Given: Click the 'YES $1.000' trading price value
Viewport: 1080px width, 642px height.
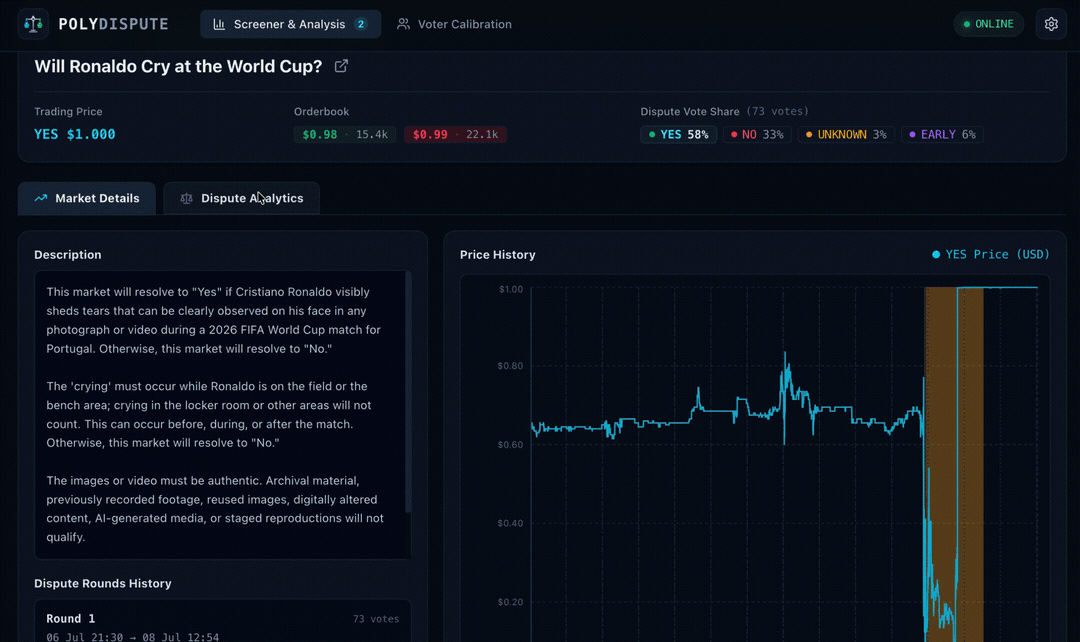Looking at the screenshot, I should coord(75,134).
